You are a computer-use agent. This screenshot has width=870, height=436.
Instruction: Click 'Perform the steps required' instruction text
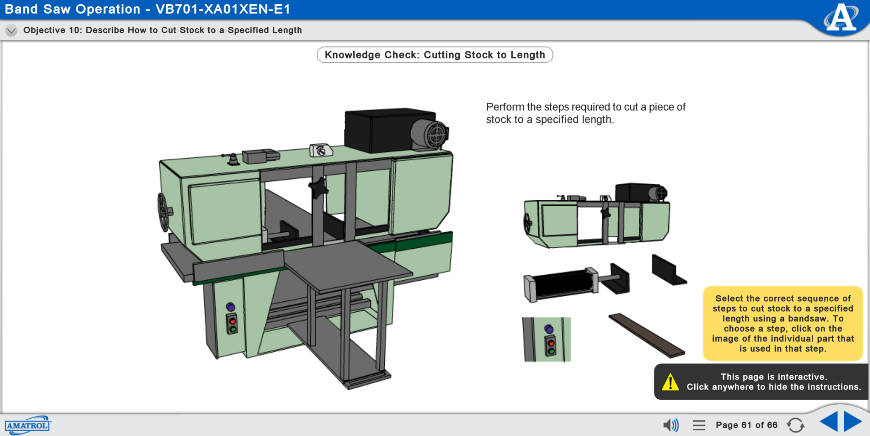point(586,113)
